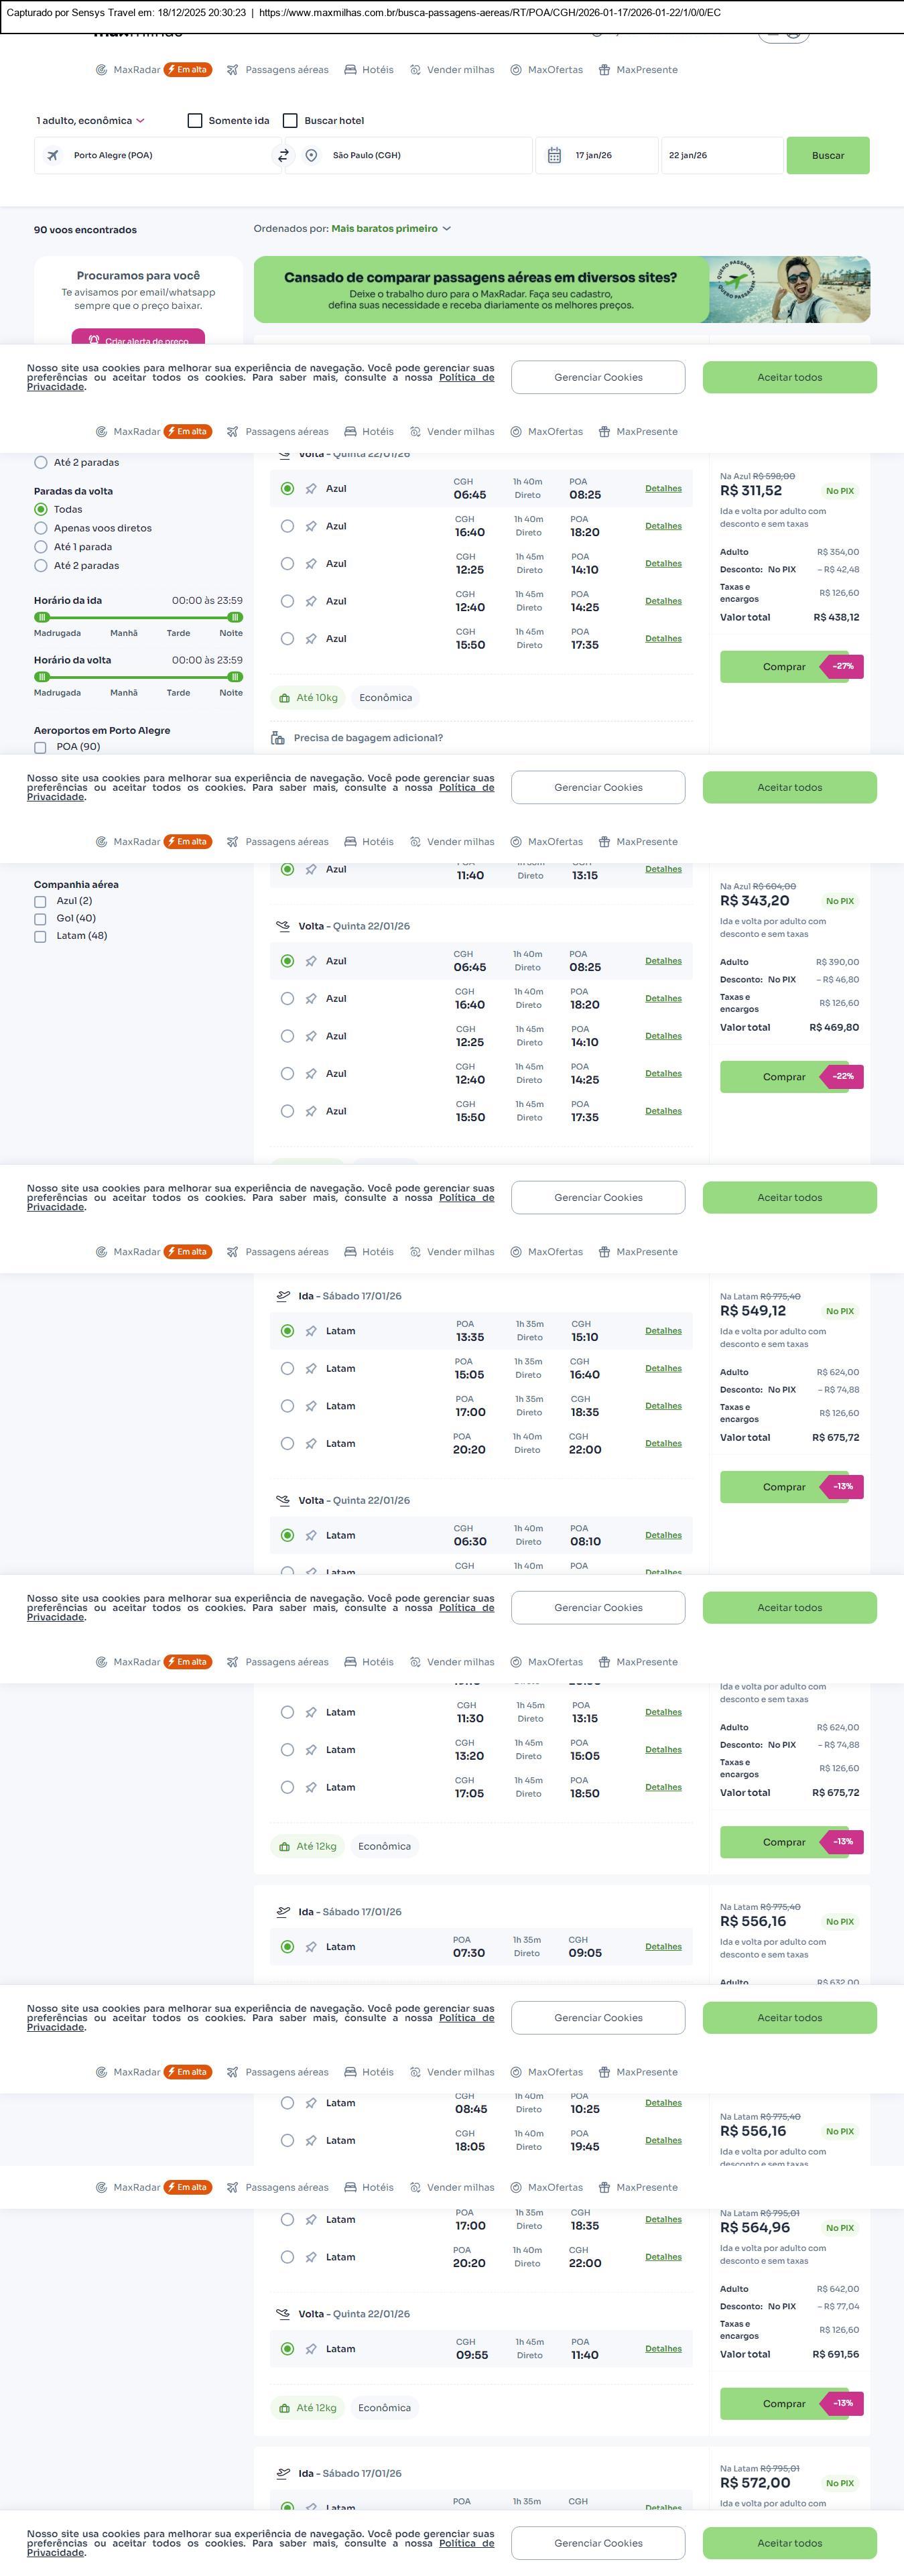Enable the Somente ida checkbox
The image size is (904, 2576).
pos(195,121)
